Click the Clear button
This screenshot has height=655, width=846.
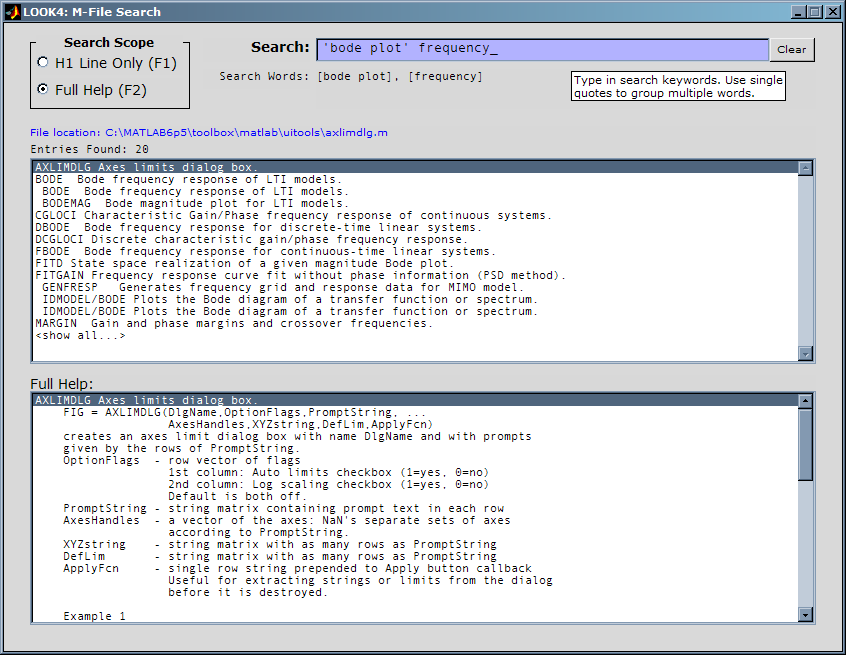coord(792,50)
